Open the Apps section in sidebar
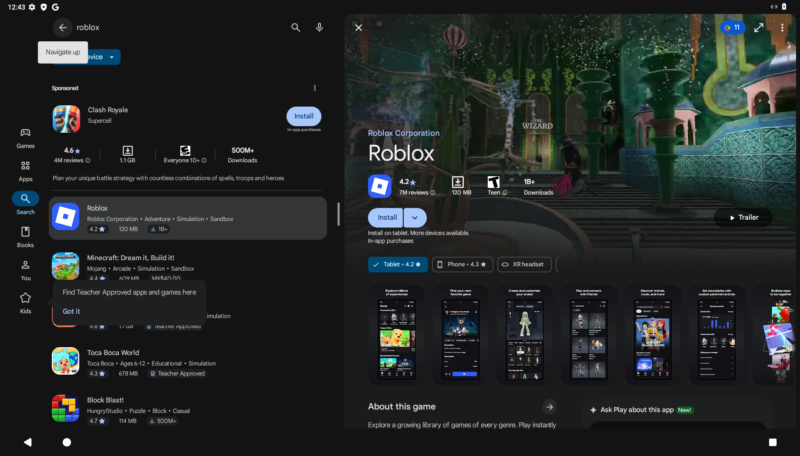The height and width of the screenshot is (456, 800). (x=26, y=171)
